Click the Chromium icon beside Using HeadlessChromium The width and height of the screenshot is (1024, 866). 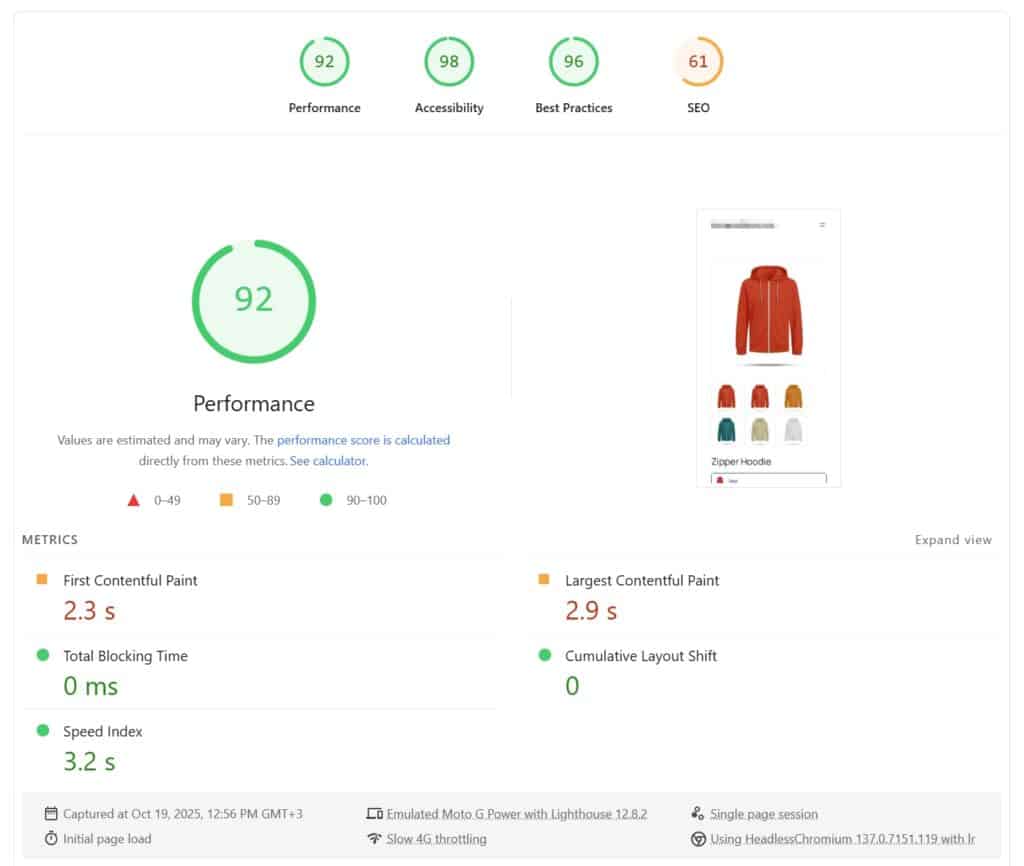[x=698, y=839]
